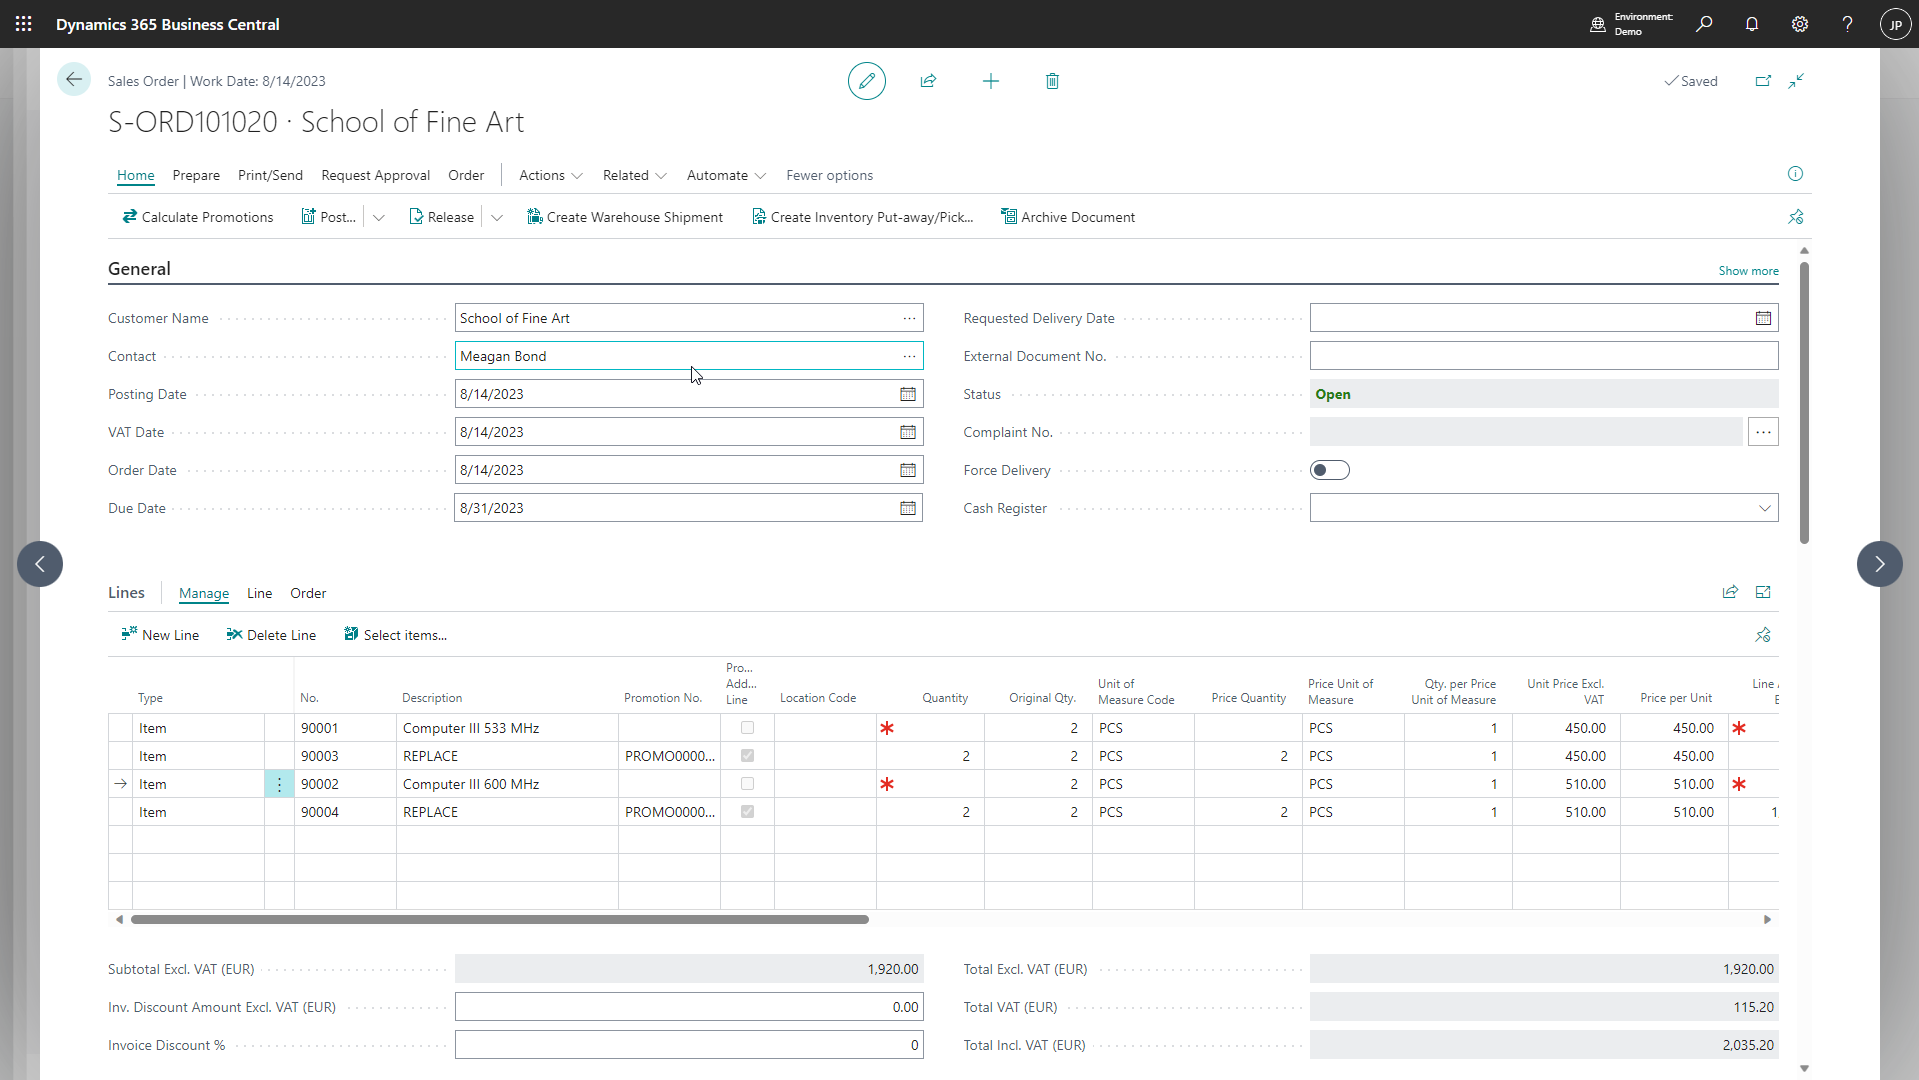The height and width of the screenshot is (1080, 1919).
Task: Open the notifications bell
Action: 1752,24
